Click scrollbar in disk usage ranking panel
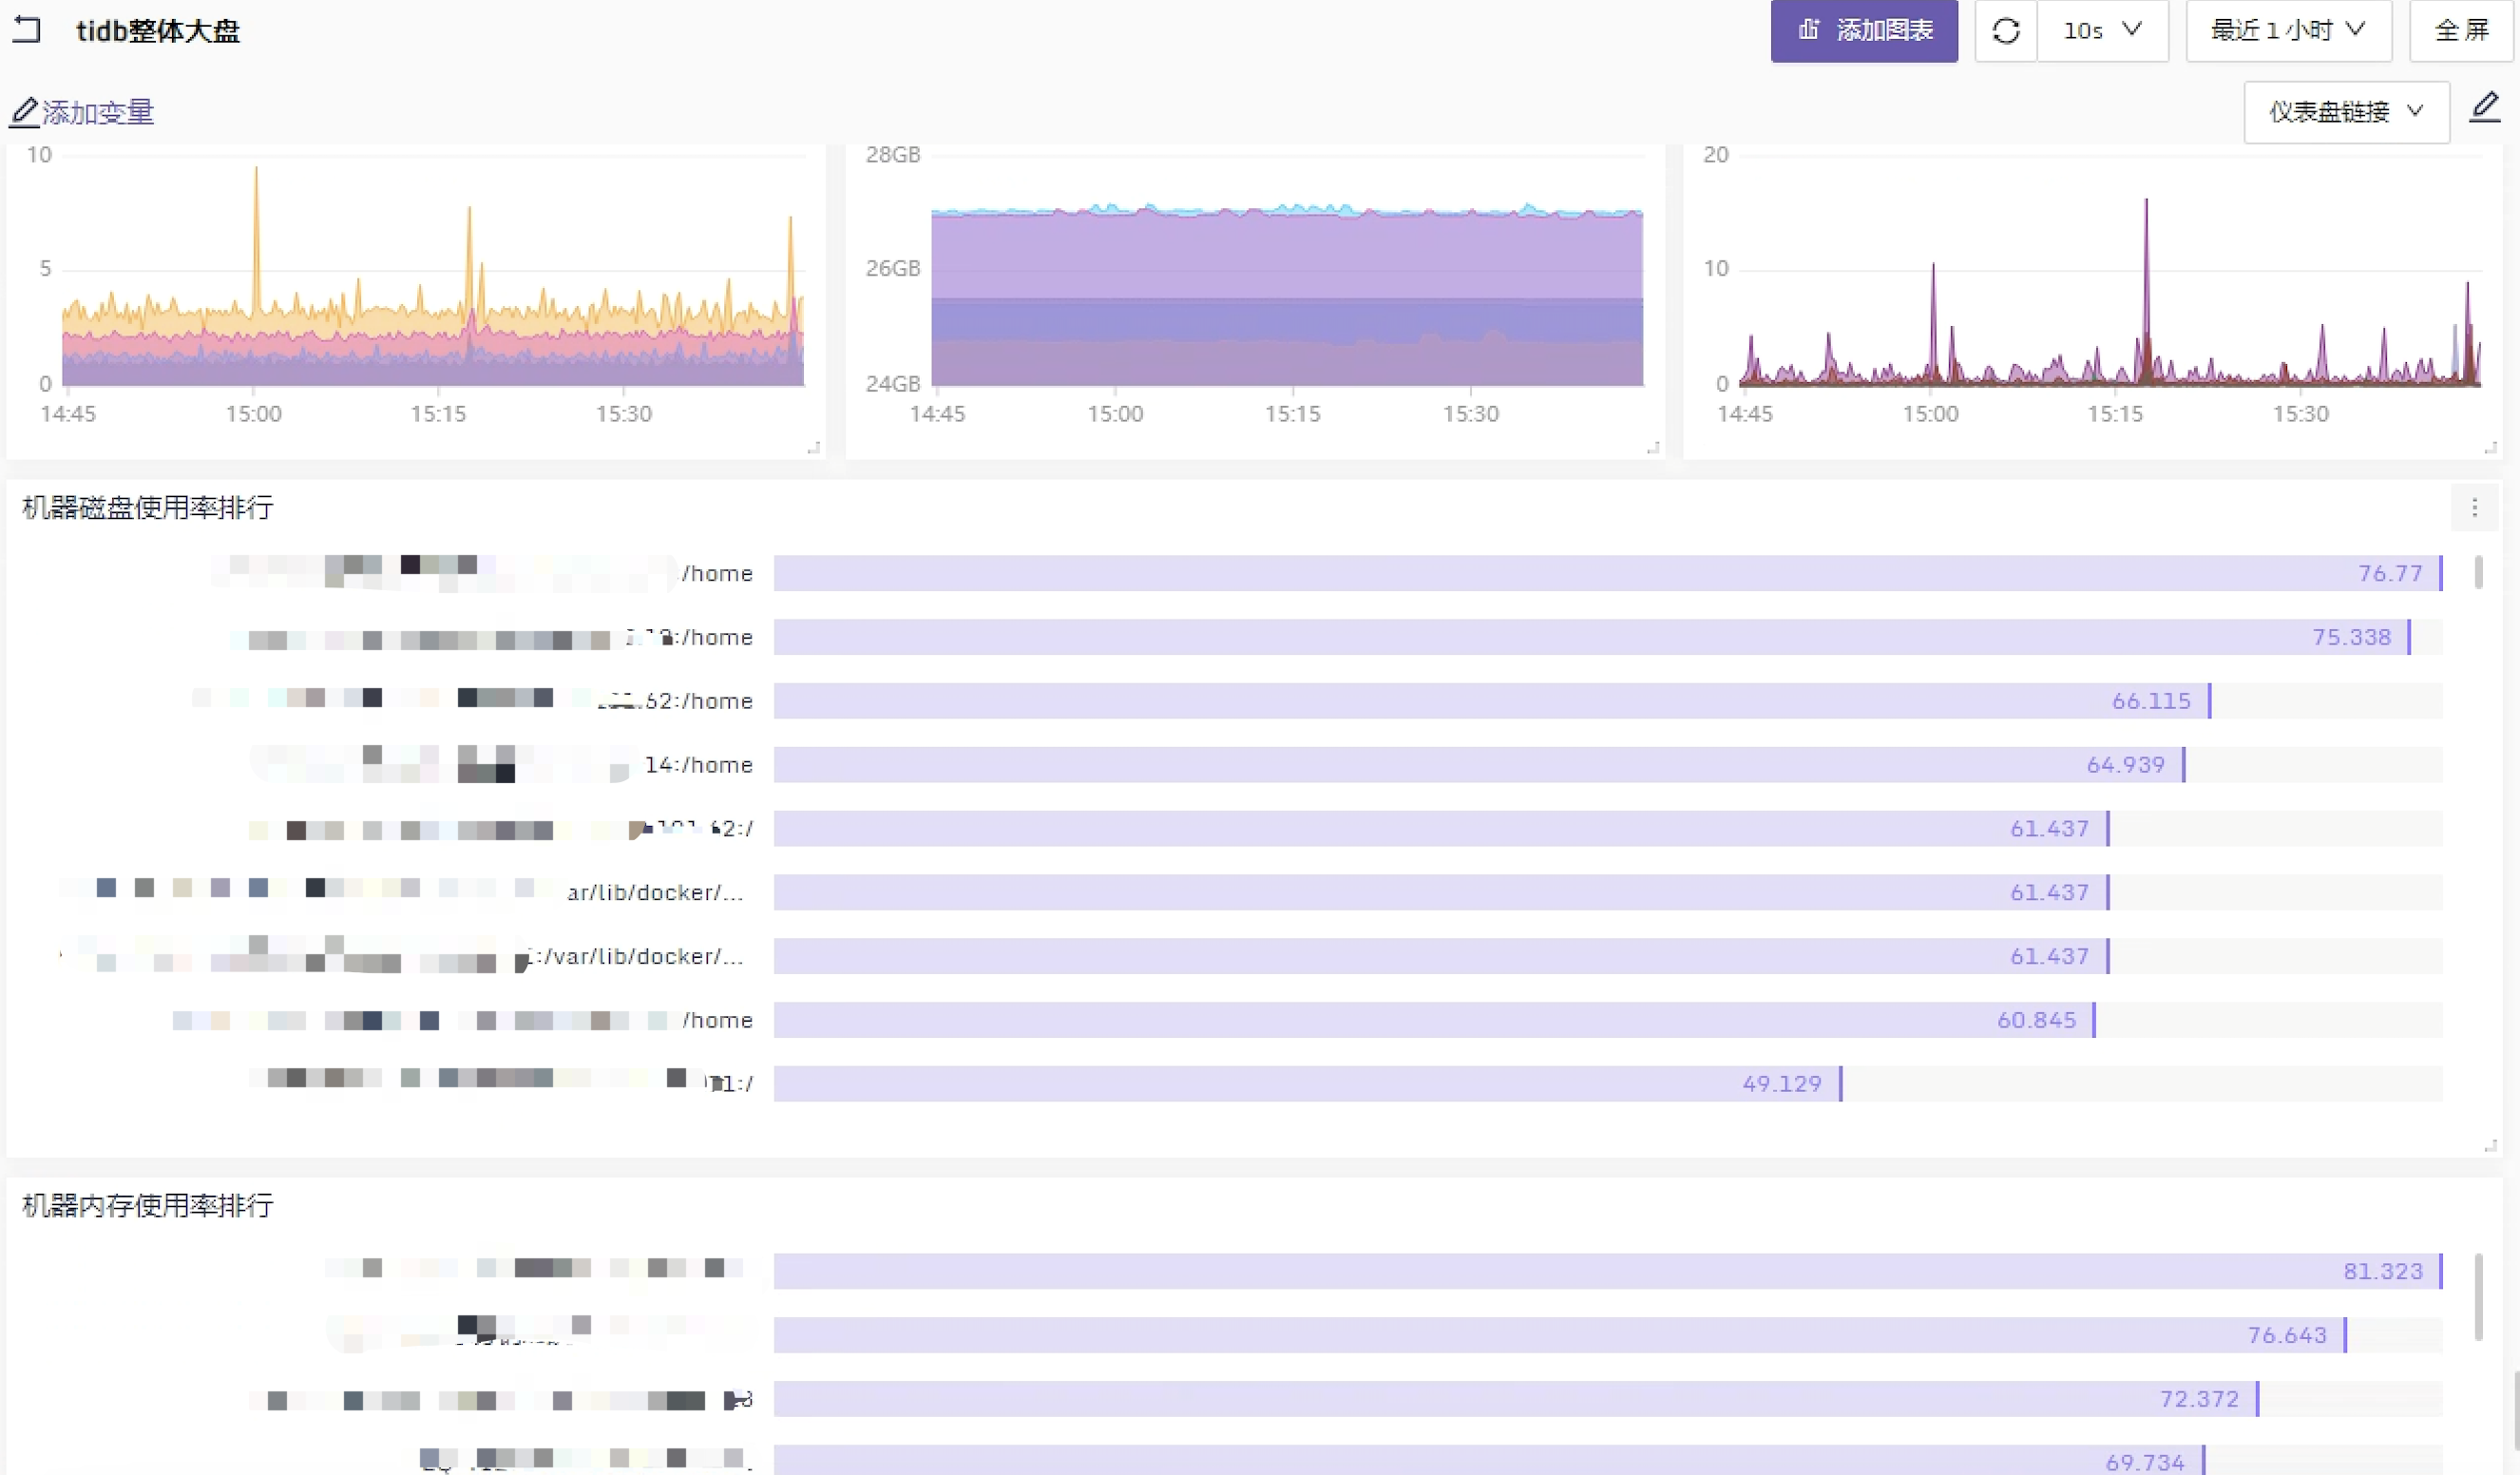 [2478, 573]
